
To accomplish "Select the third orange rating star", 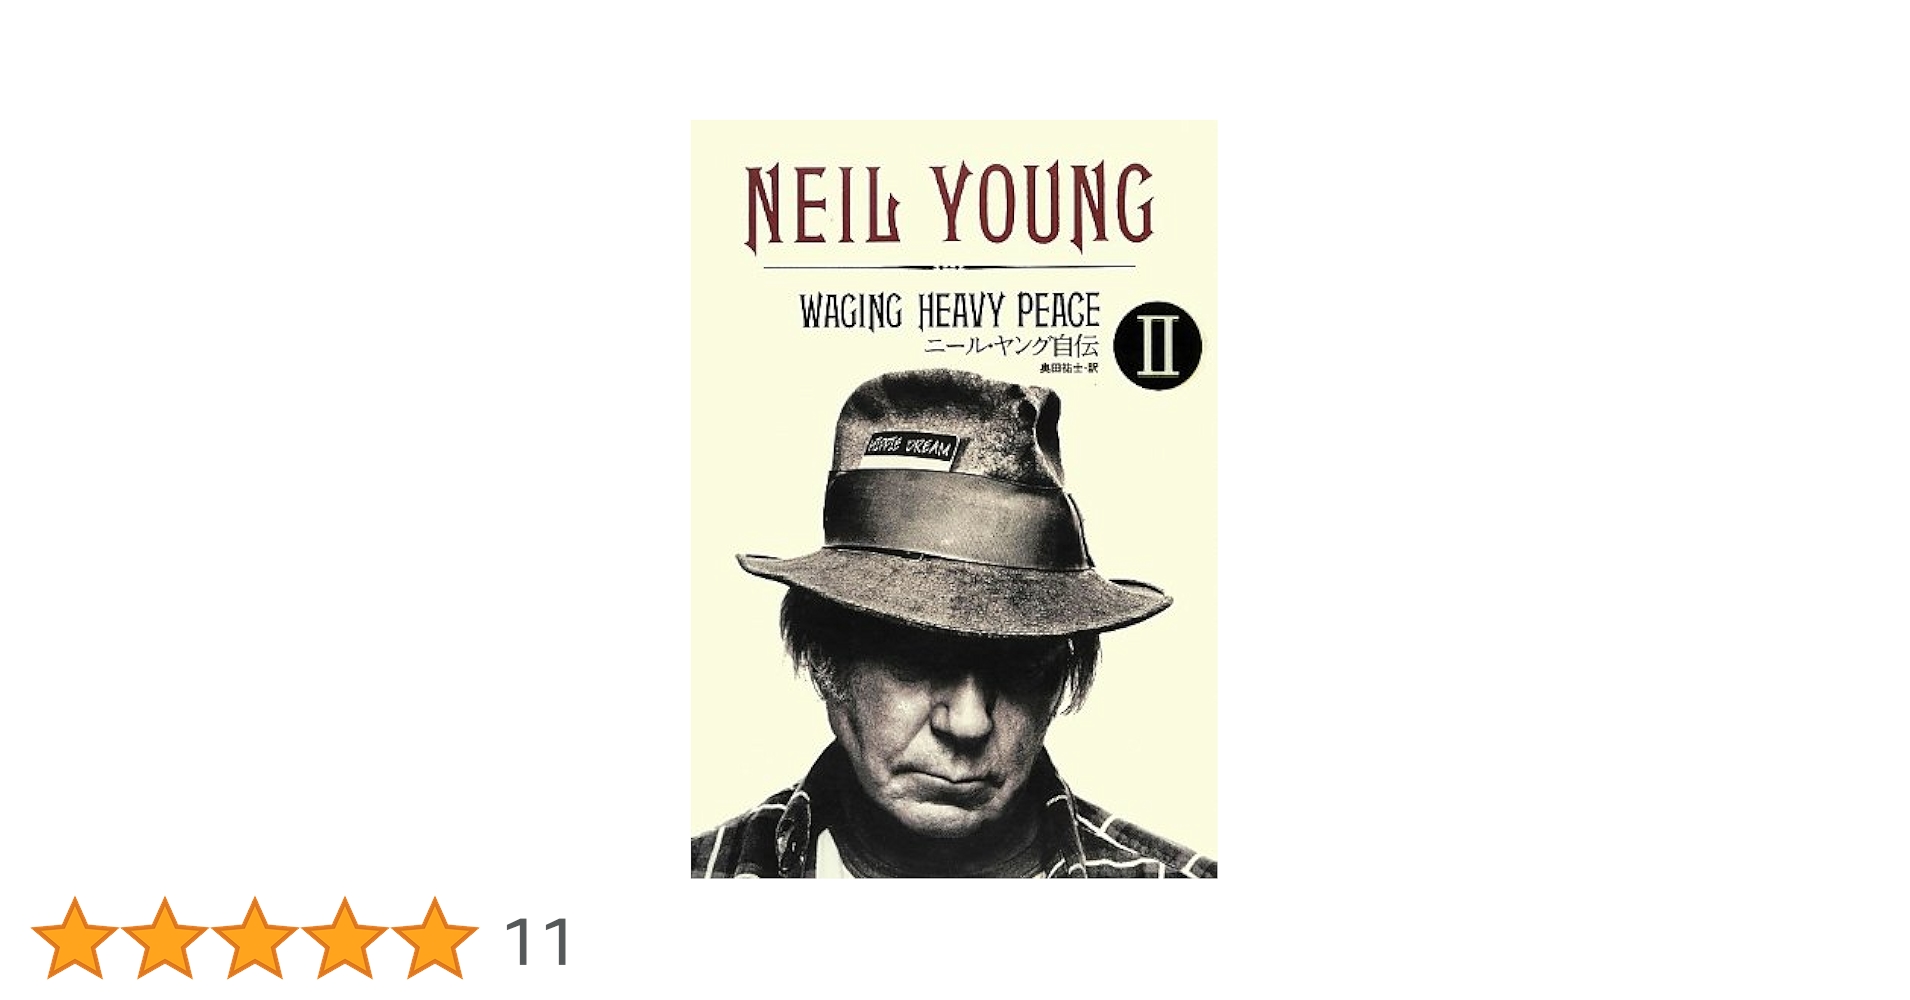I will [254, 937].
